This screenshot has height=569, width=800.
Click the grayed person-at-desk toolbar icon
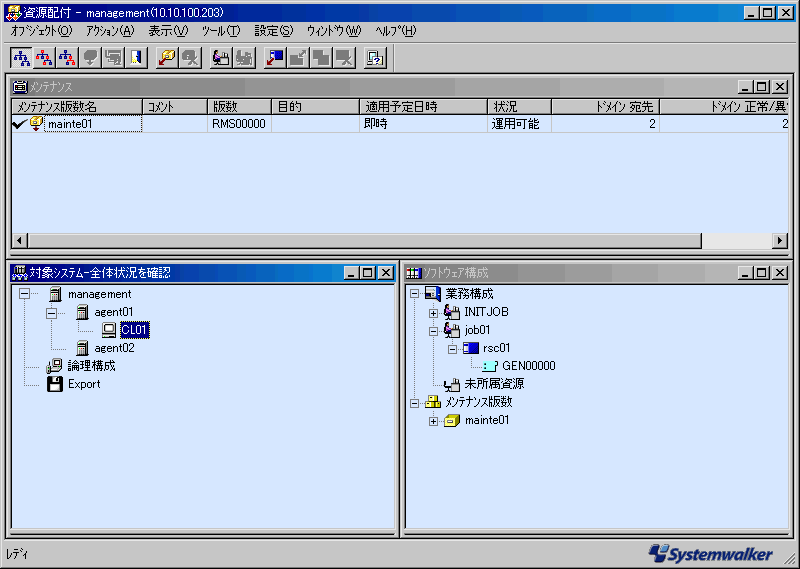click(x=244, y=58)
